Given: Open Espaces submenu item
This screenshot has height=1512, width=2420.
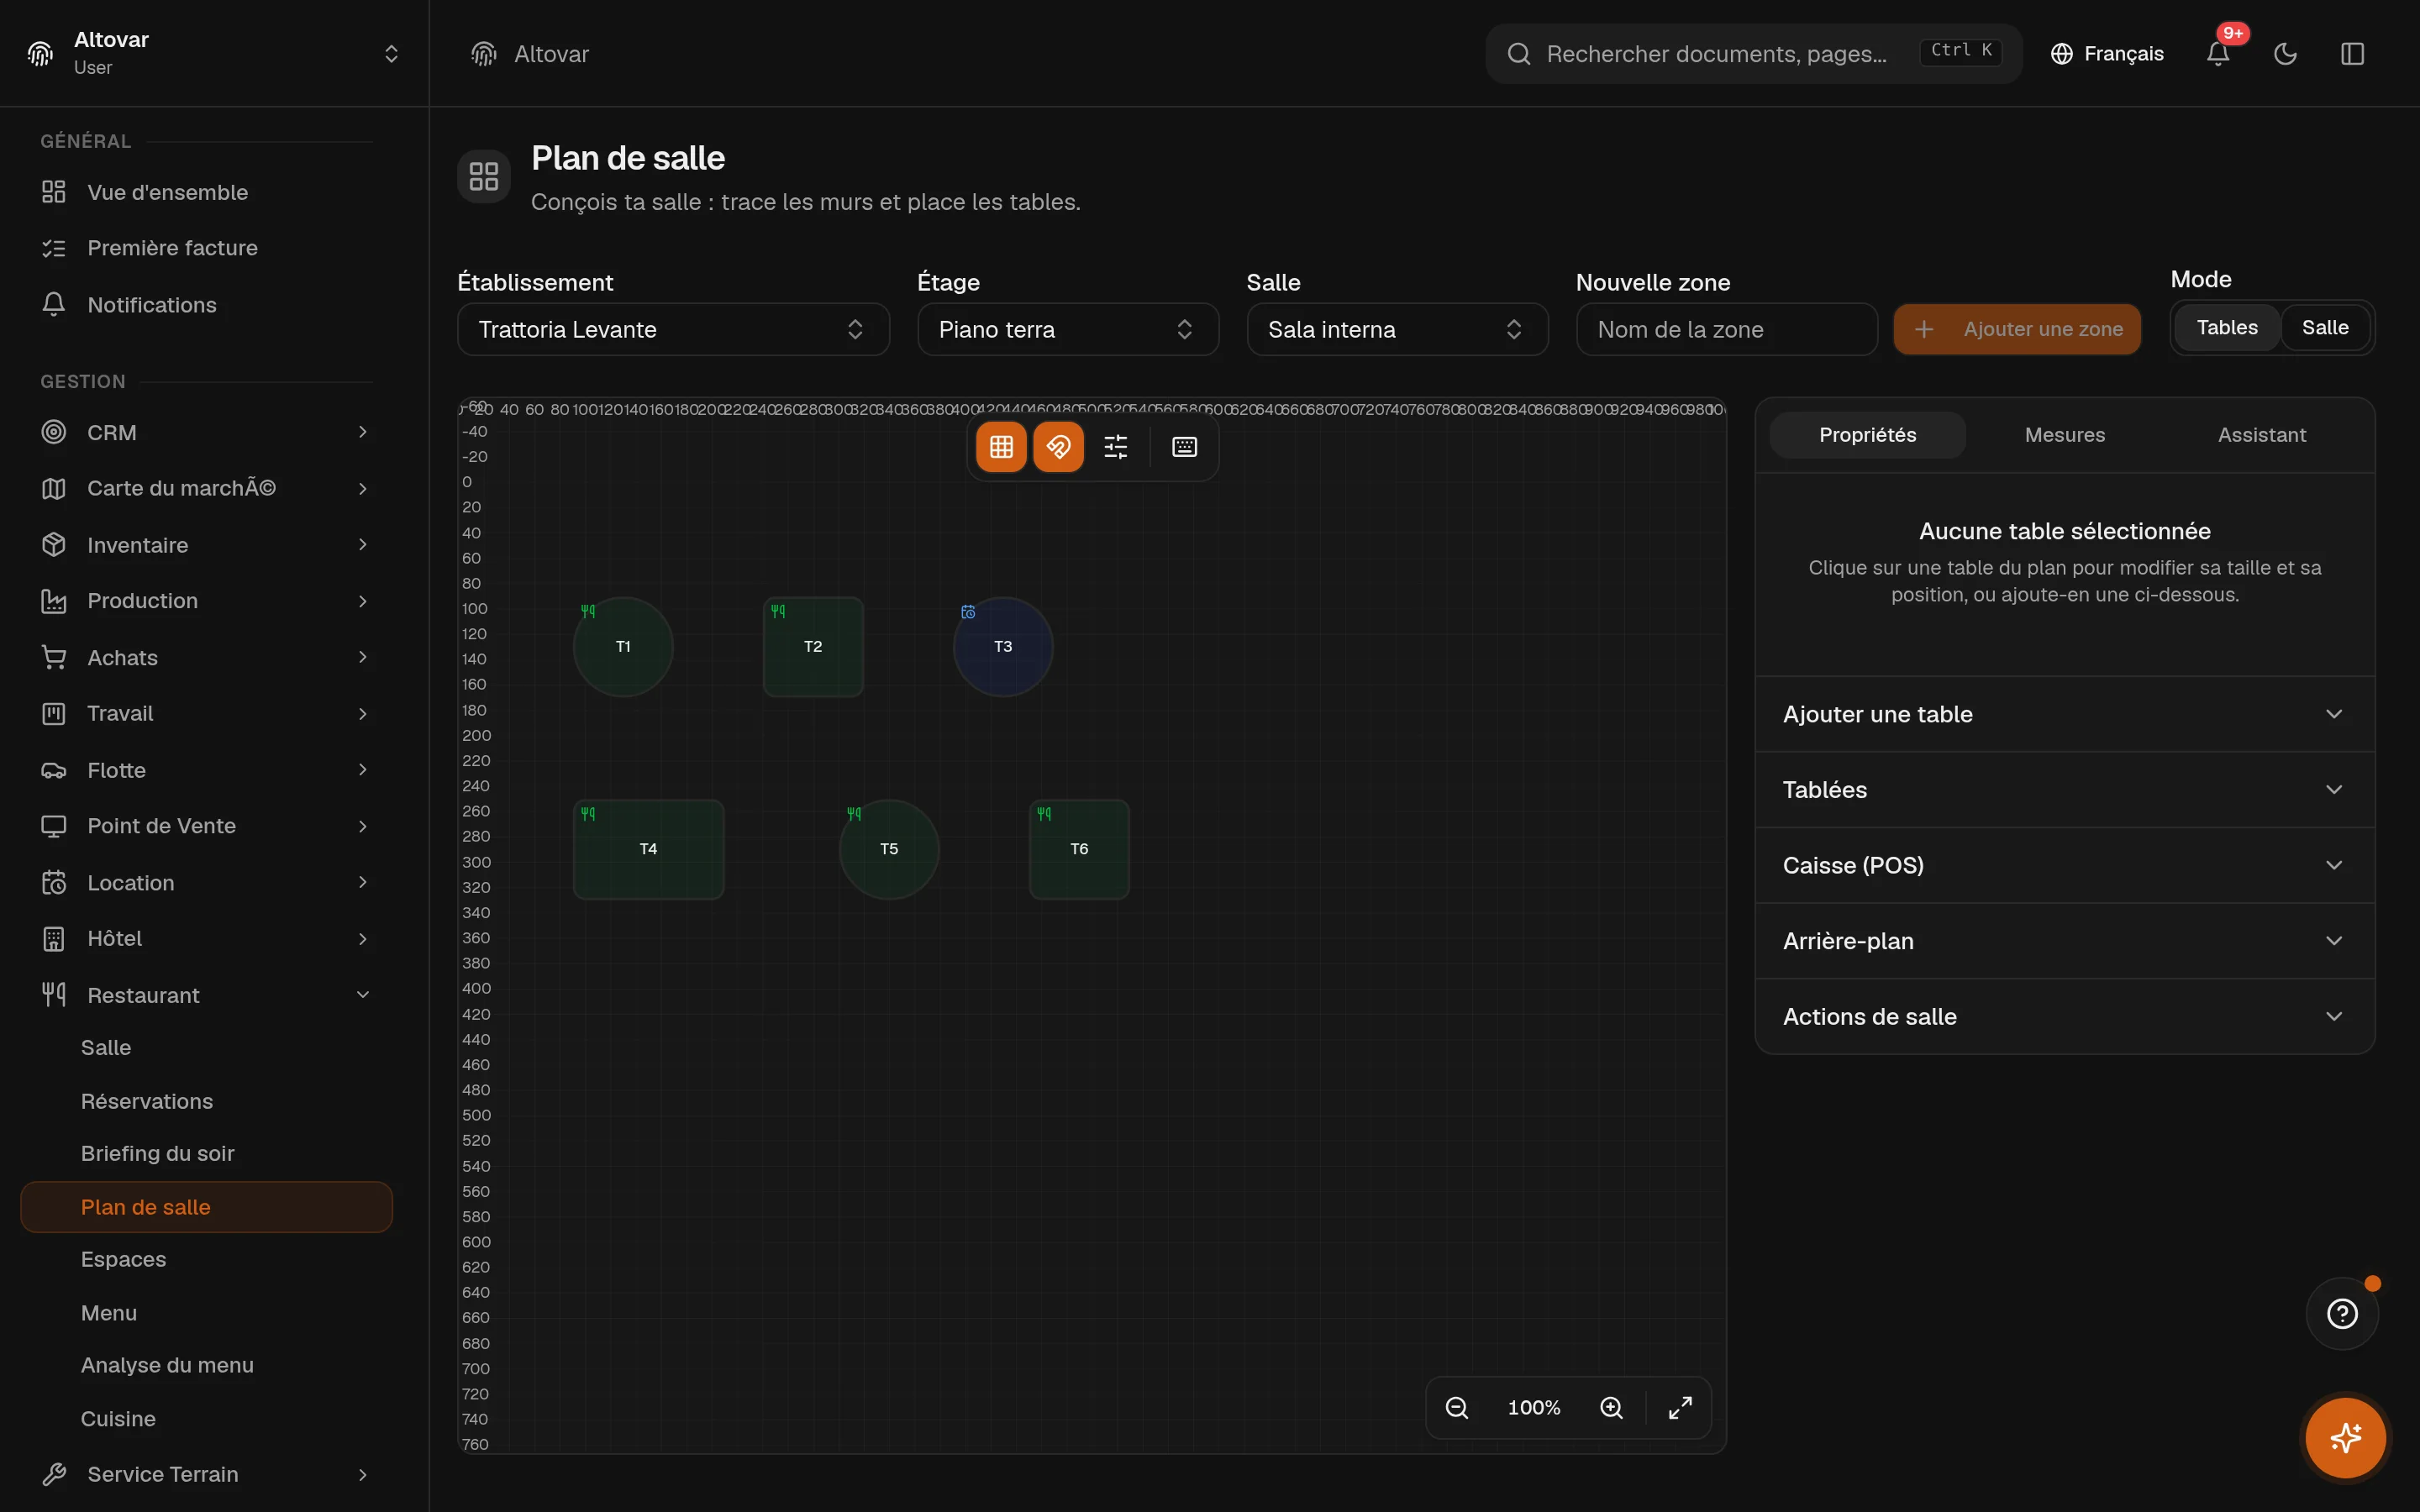Looking at the screenshot, I should pos(206,1260).
